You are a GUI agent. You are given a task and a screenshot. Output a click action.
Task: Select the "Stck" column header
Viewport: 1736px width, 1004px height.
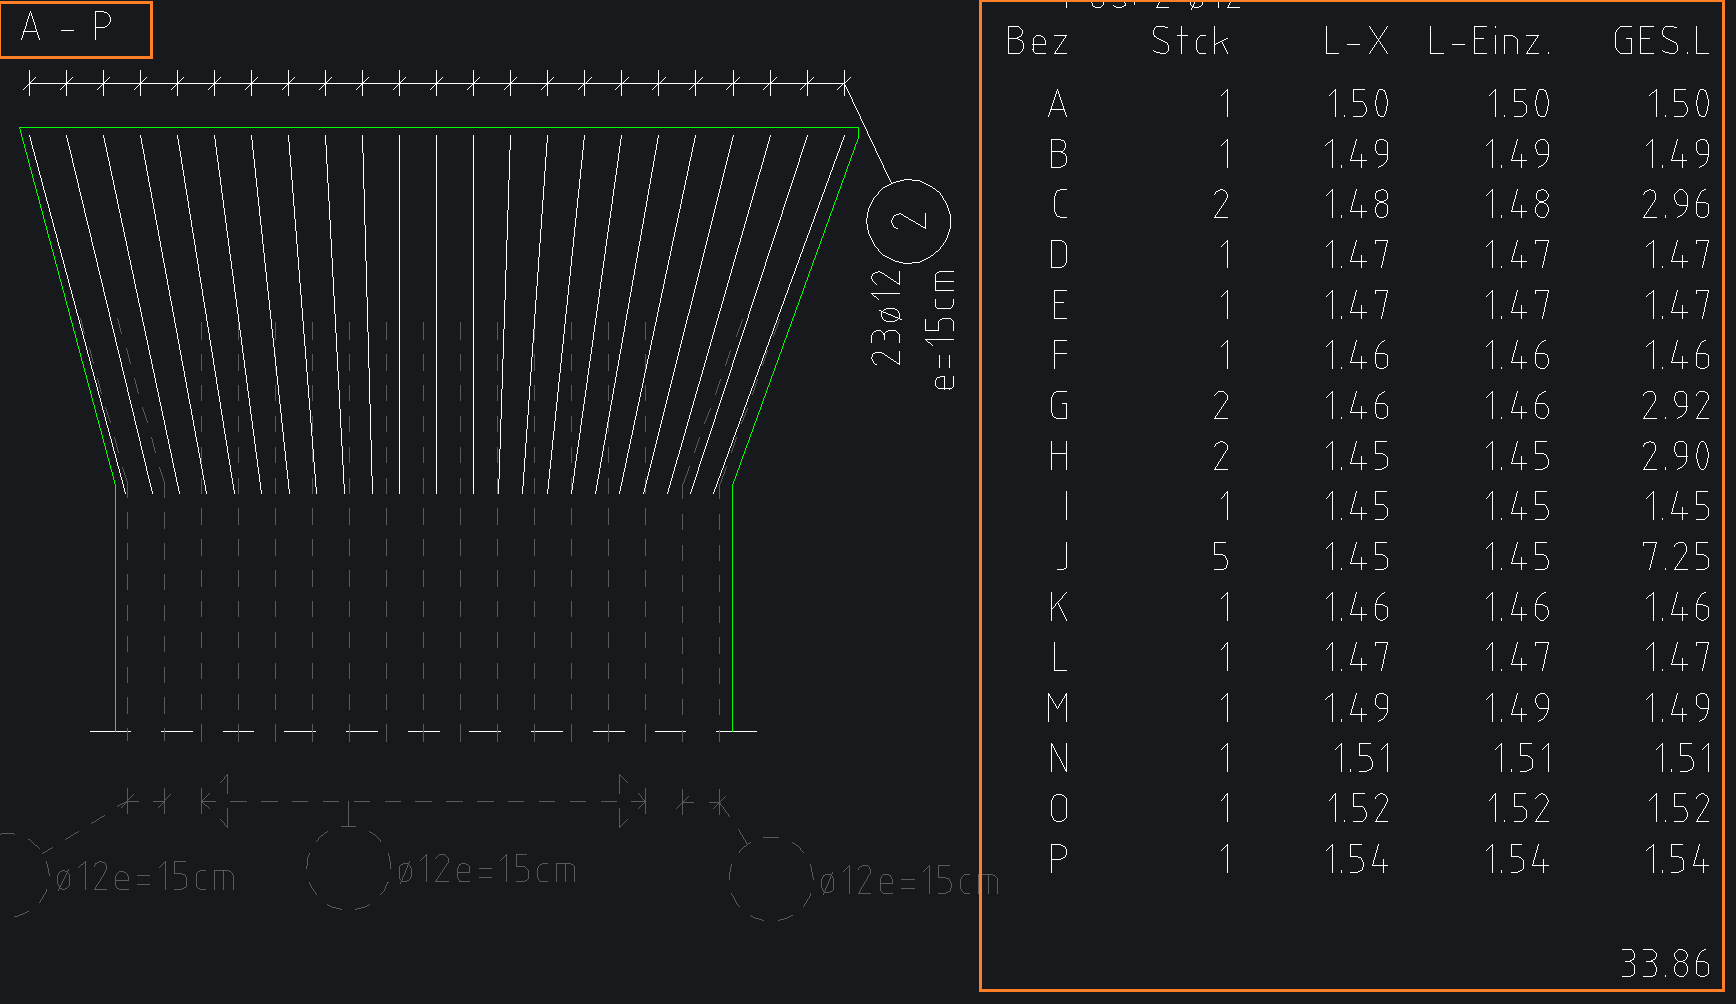pyautogui.click(x=1190, y=42)
